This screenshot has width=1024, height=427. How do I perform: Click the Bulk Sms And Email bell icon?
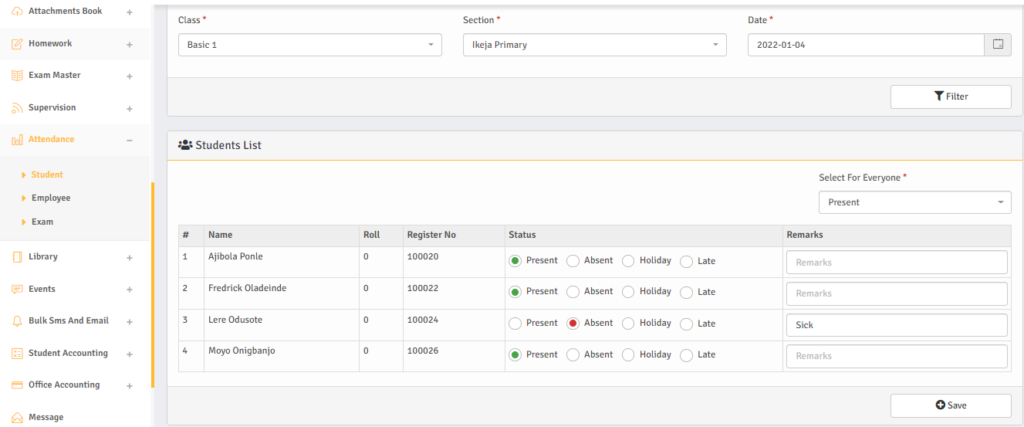17,321
